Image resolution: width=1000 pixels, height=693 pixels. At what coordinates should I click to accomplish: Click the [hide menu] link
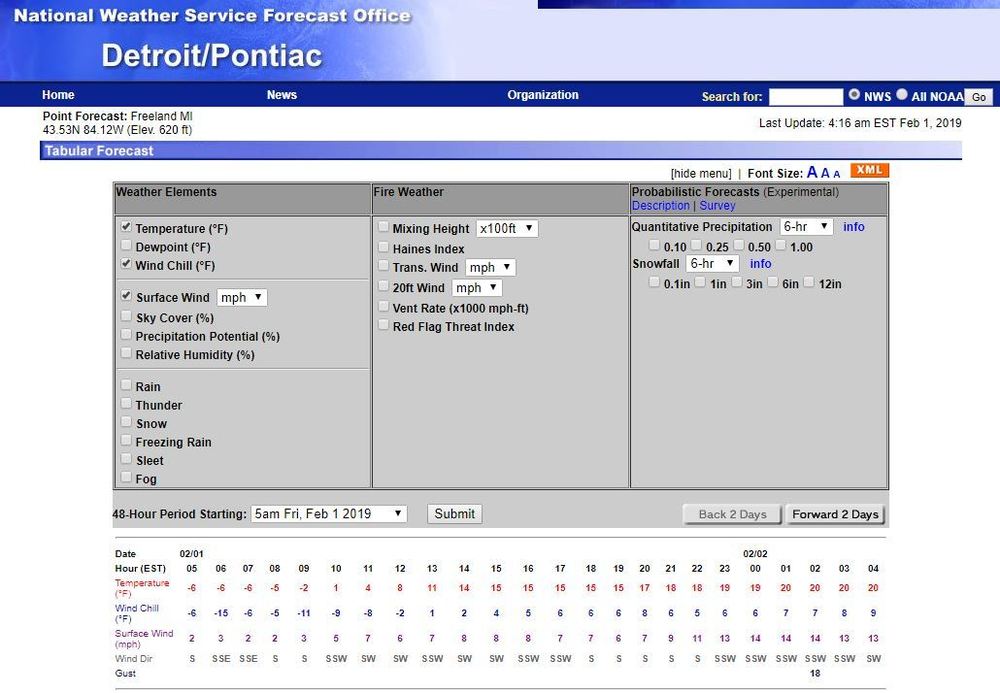tap(701, 173)
